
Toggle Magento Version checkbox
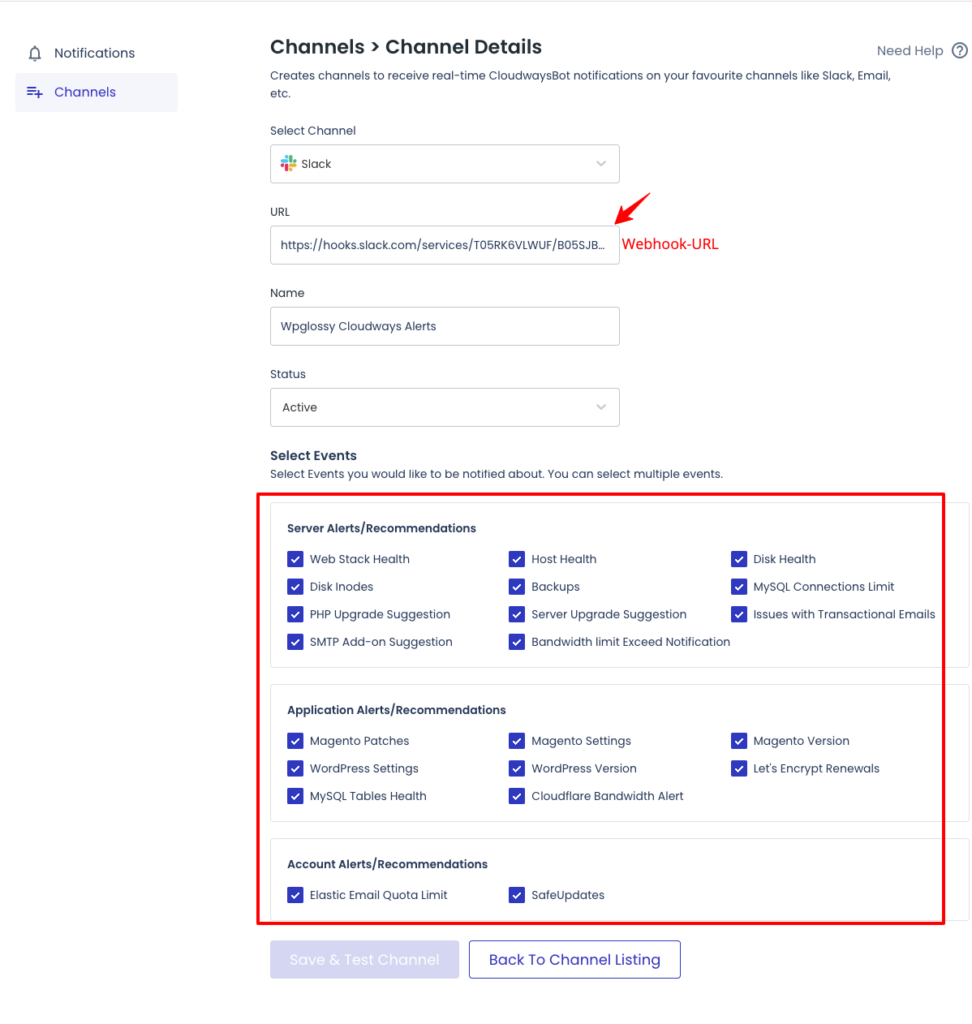[739, 741]
